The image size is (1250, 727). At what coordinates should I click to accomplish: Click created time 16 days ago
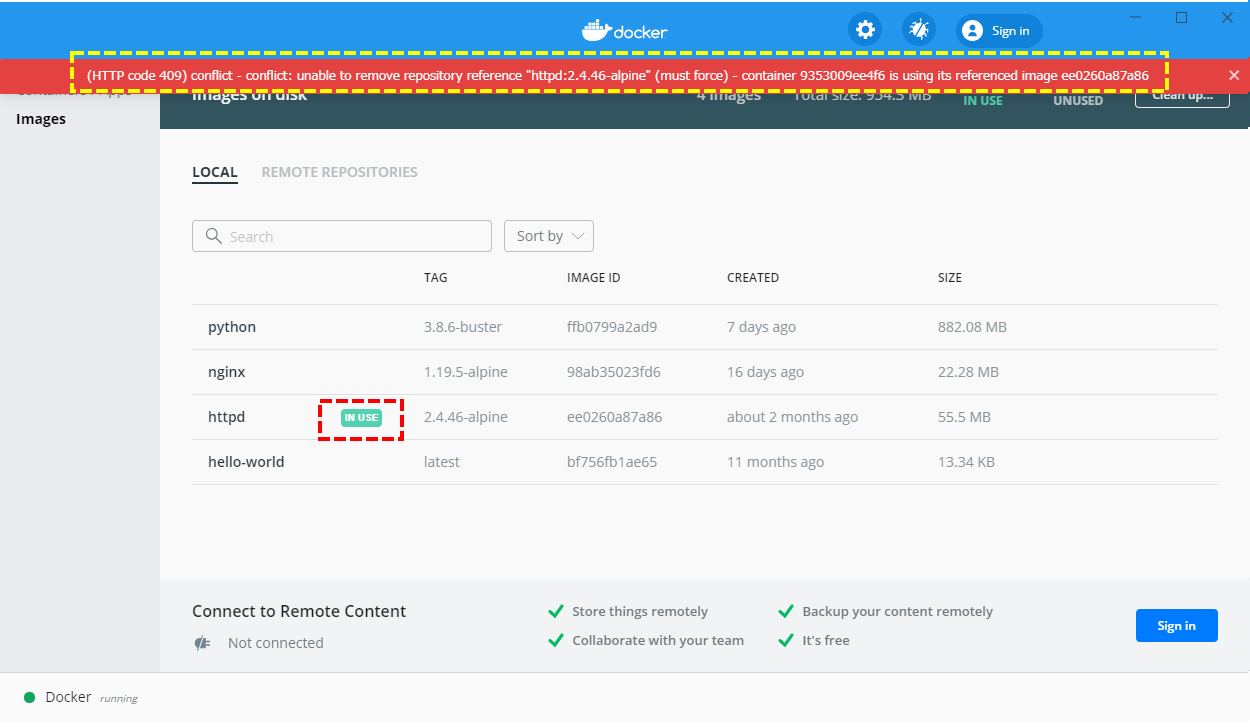coord(765,372)
